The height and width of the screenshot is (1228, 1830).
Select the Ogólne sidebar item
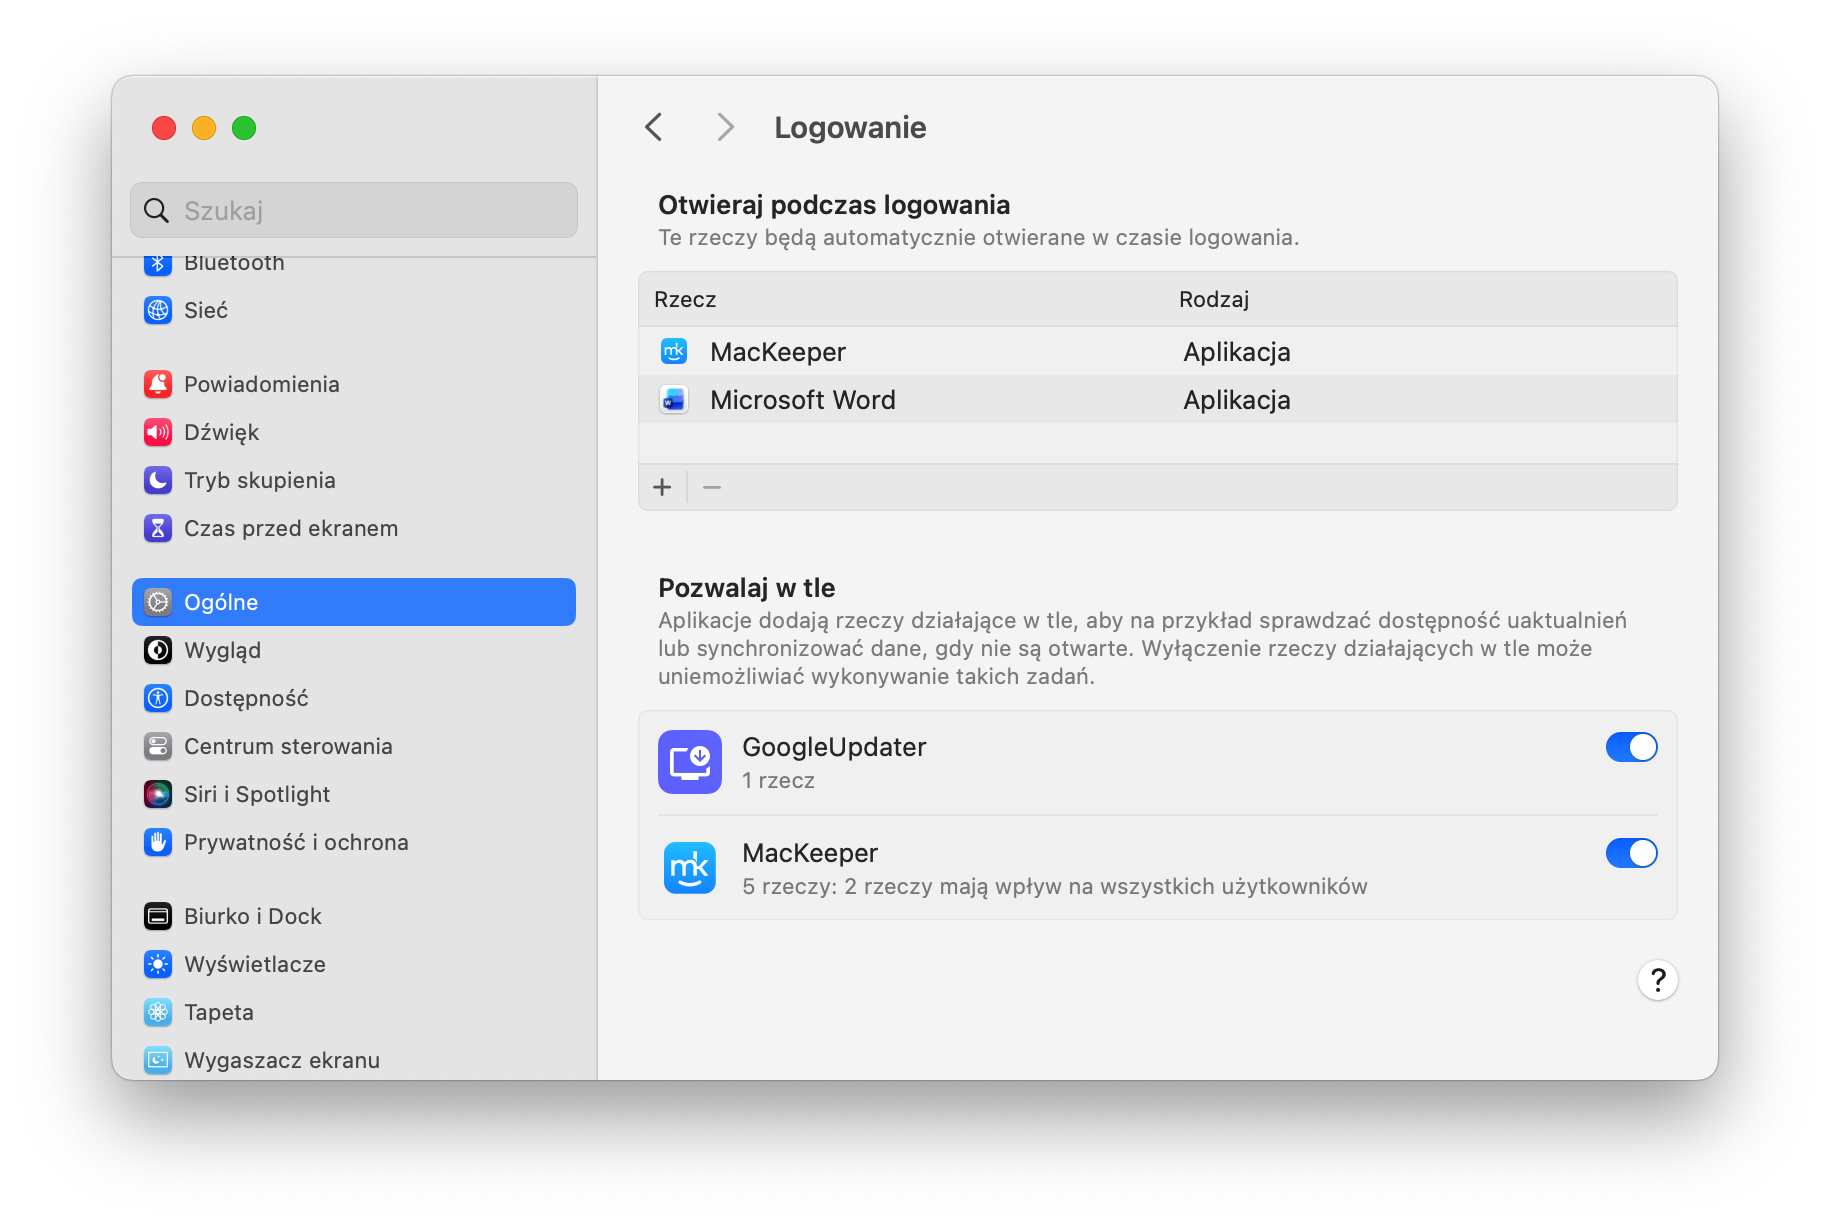click(354, 602)
